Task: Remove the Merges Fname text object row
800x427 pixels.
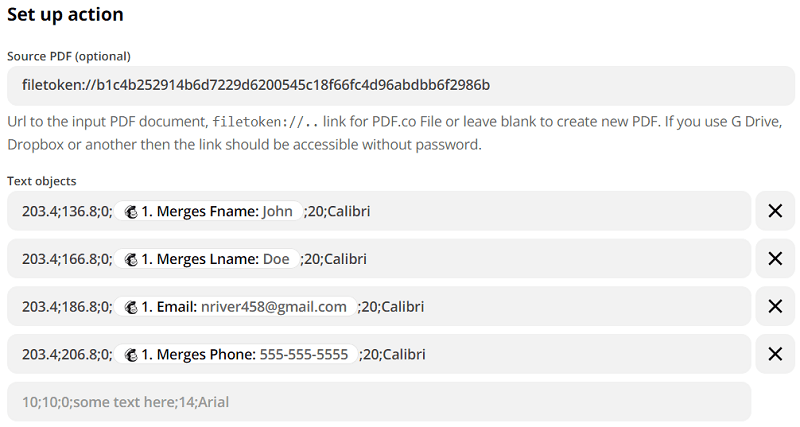Action: [x=774, y=211]
